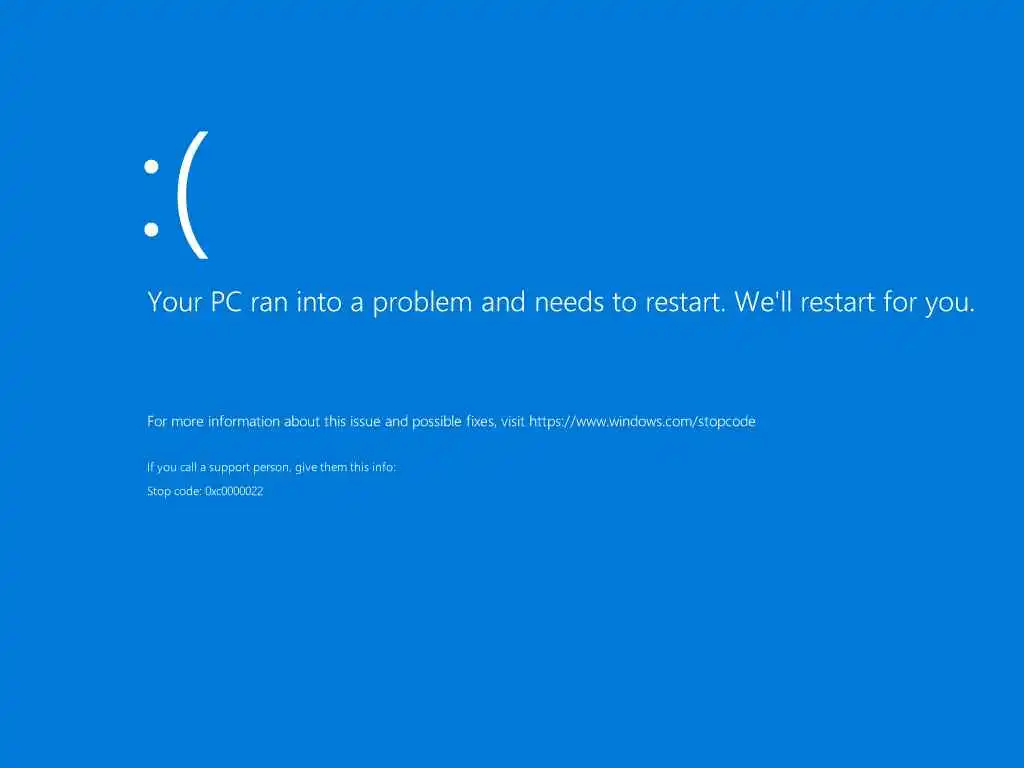Click the word 'problem' in the headline
The width and height of the screenshot is (1024, 768).
pyautogui.click(x=422, y=304)
